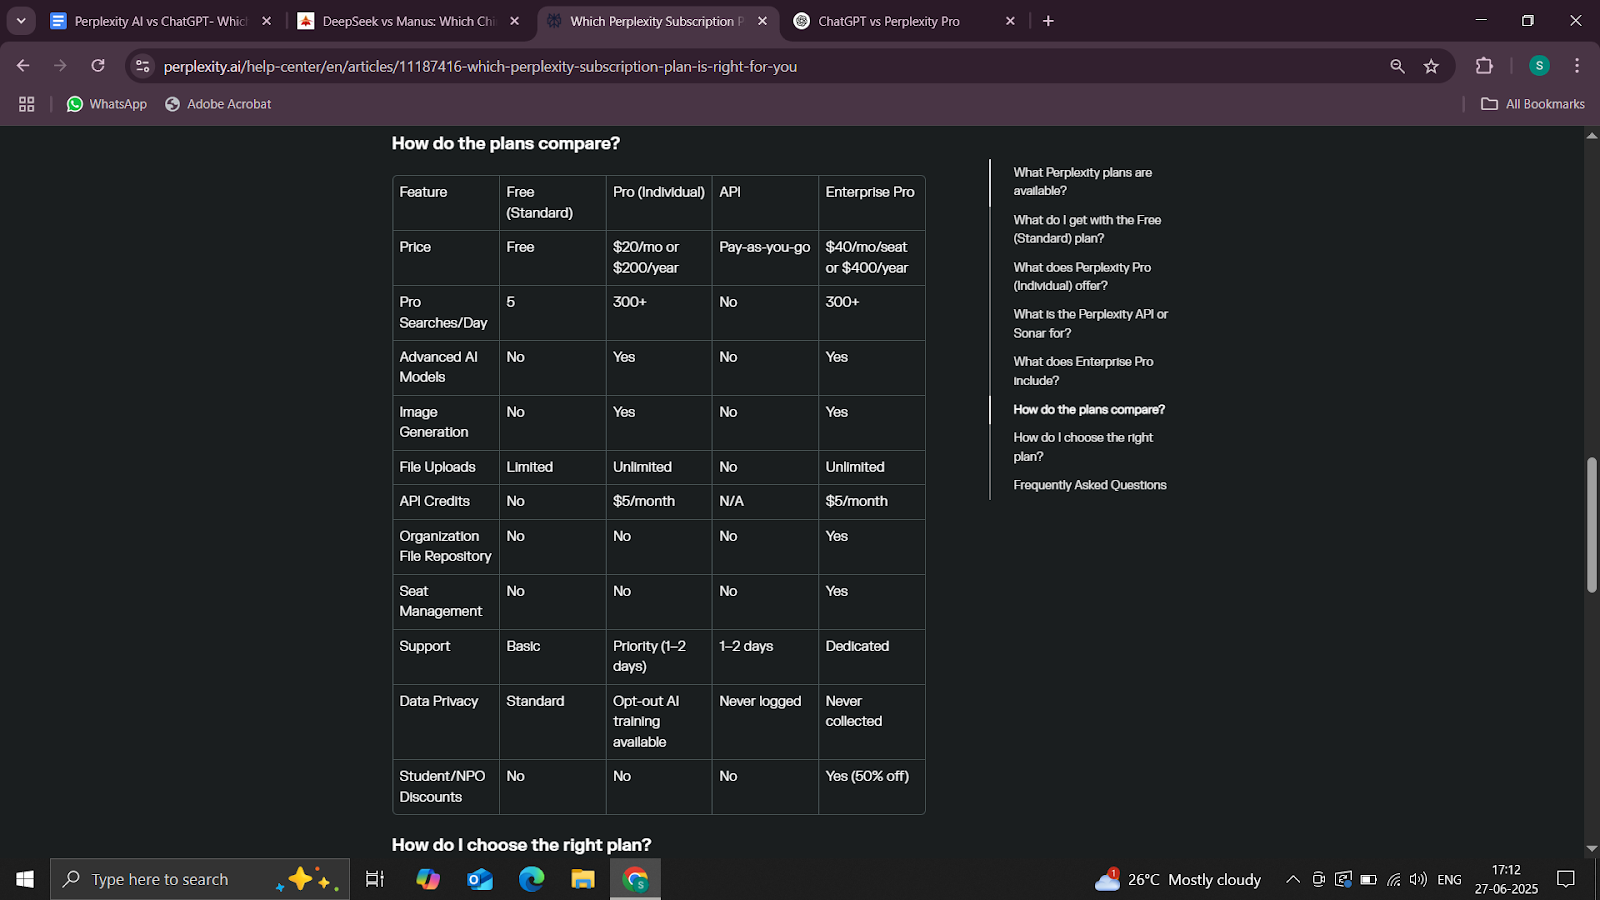Jump to How do I choose the right plan

(1083, 447)
